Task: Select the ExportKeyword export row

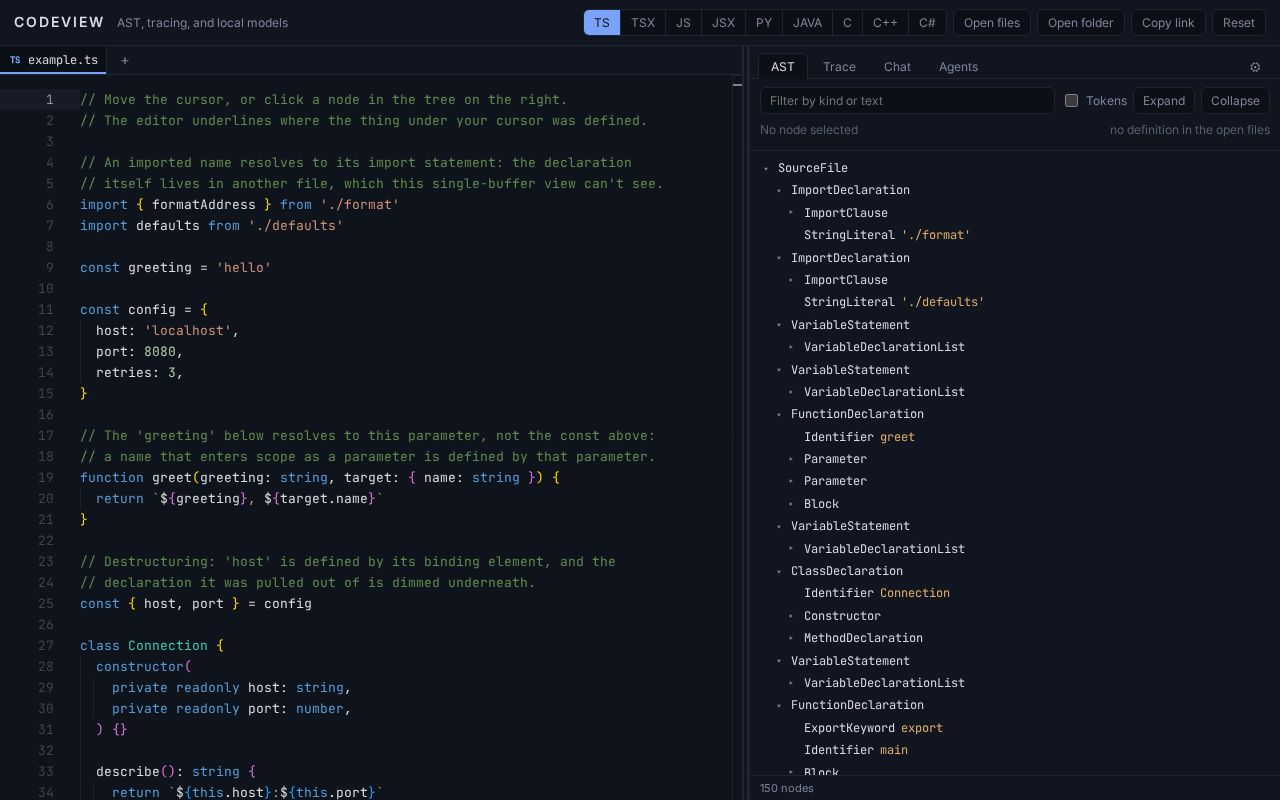Action: [1014, 728]
